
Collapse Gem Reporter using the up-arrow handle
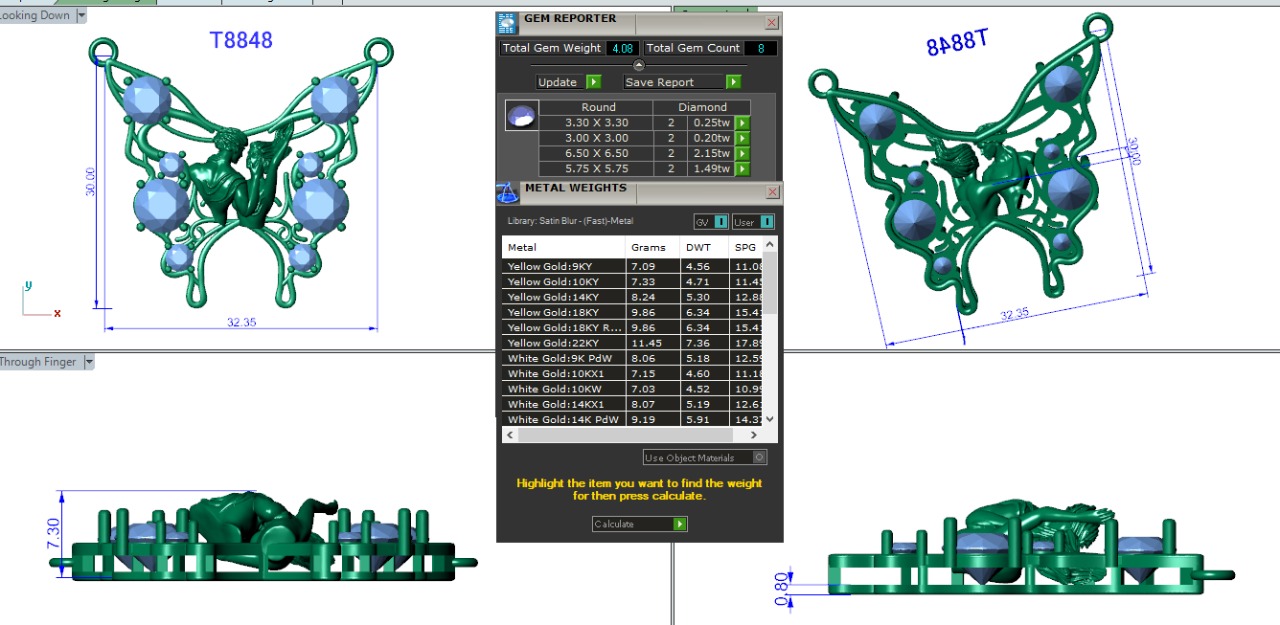[639, 65]
